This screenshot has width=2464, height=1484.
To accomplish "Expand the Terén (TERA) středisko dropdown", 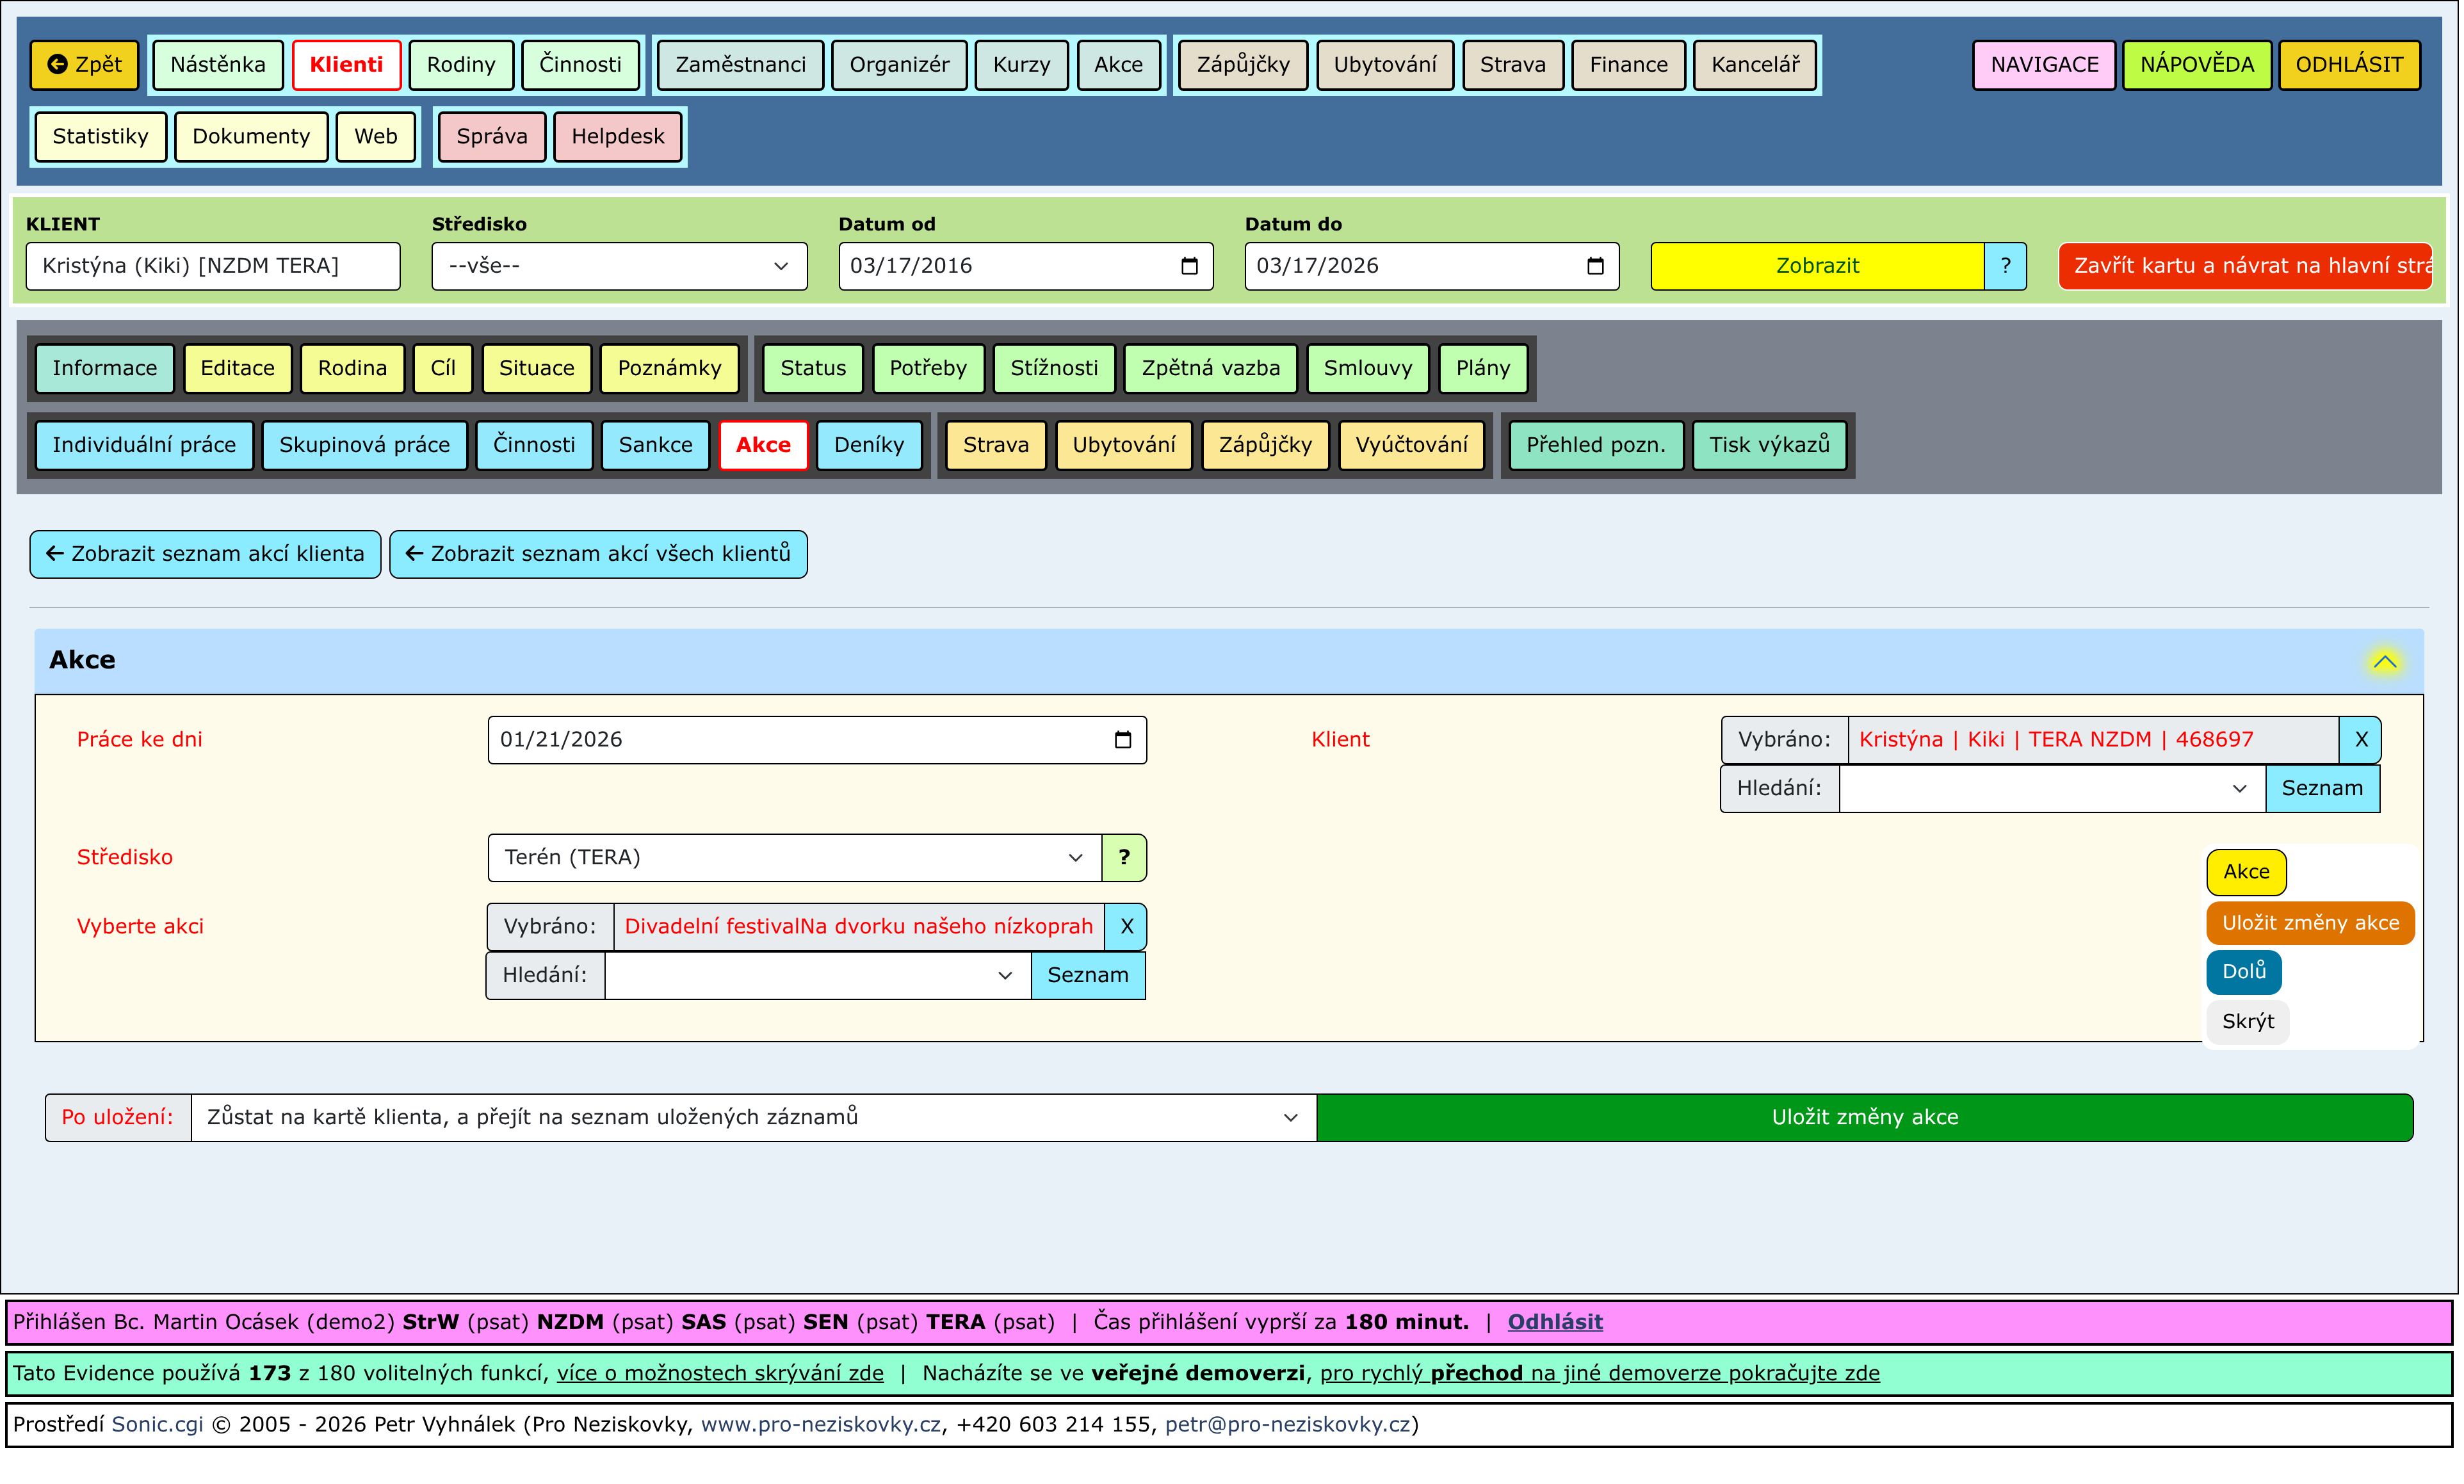I will (795, 858).
